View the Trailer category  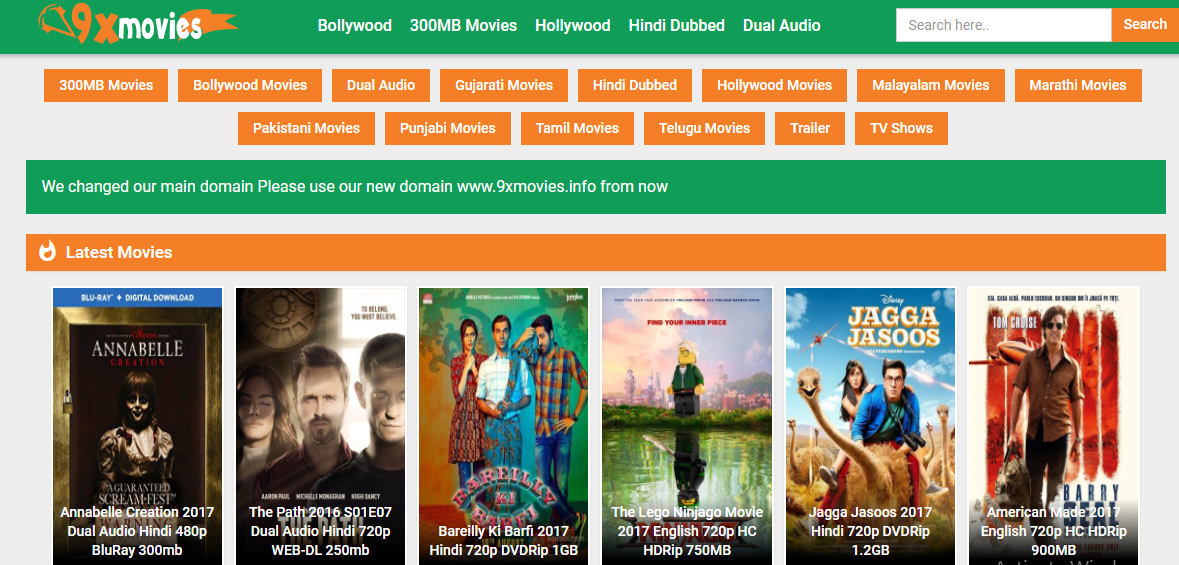tap(810, 128)
